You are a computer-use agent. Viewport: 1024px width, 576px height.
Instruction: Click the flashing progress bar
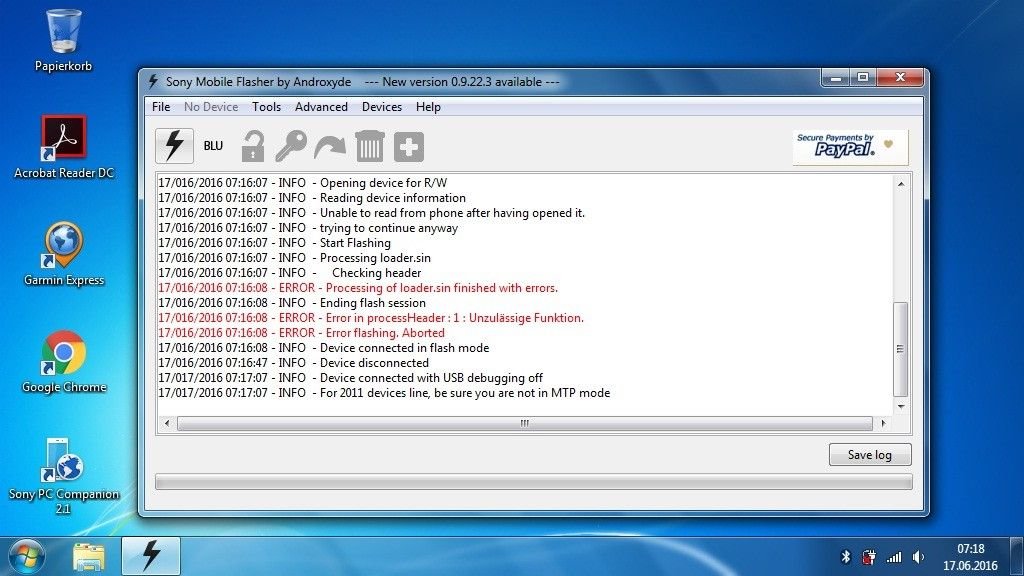(x=534, y=482)
